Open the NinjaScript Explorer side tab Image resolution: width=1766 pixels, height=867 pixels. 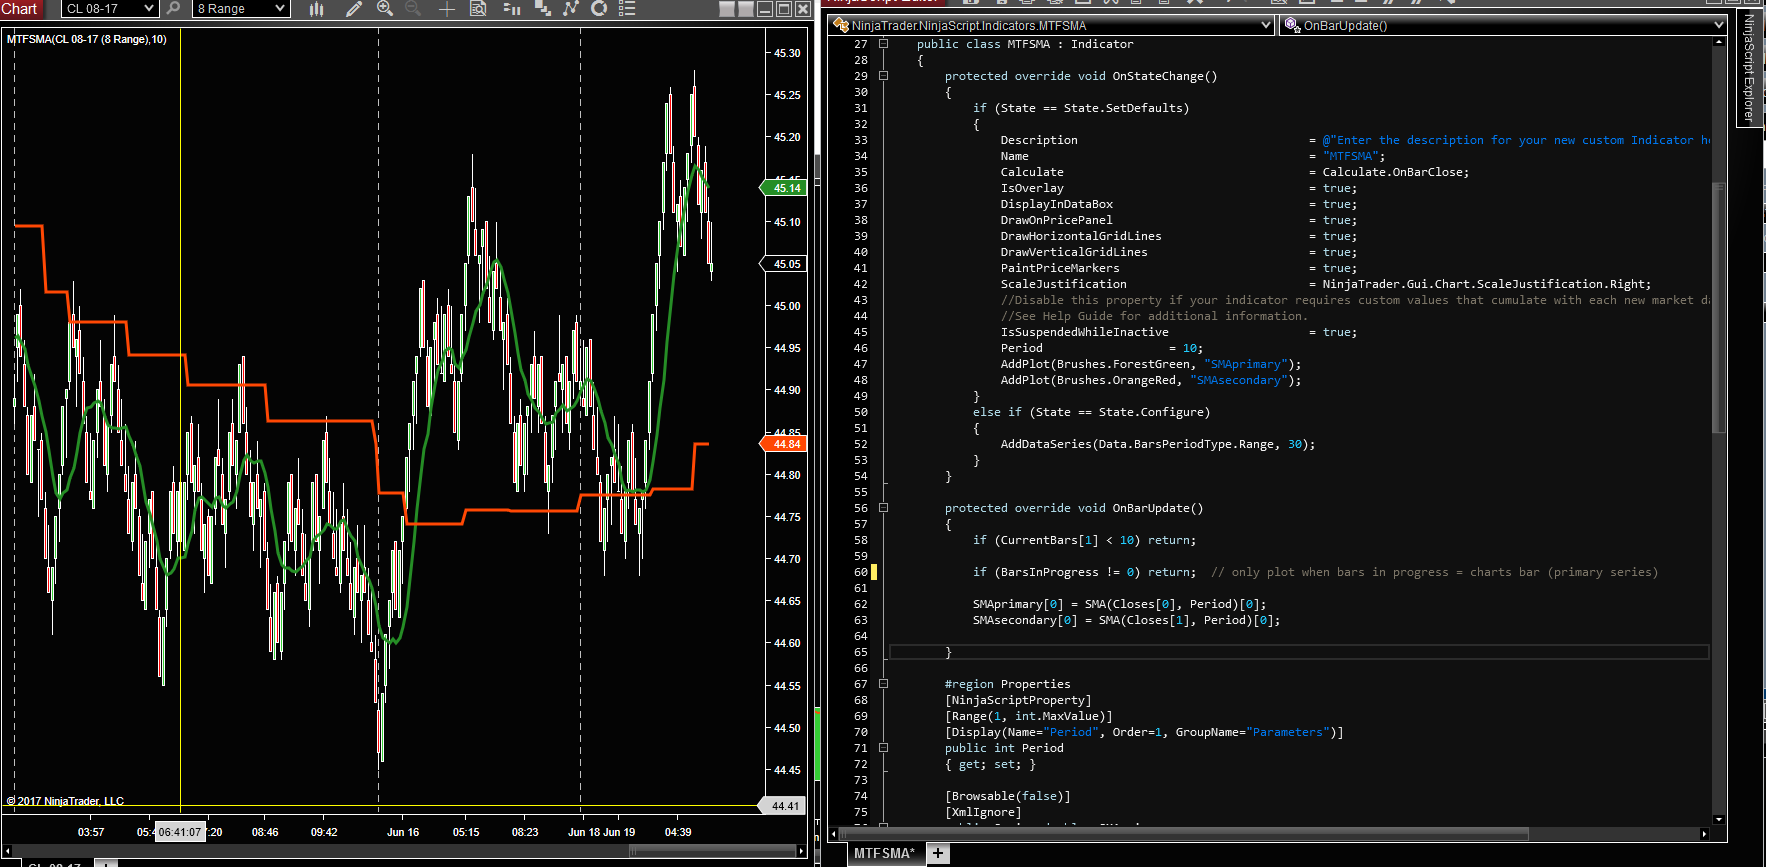[x=1748, y=68]
